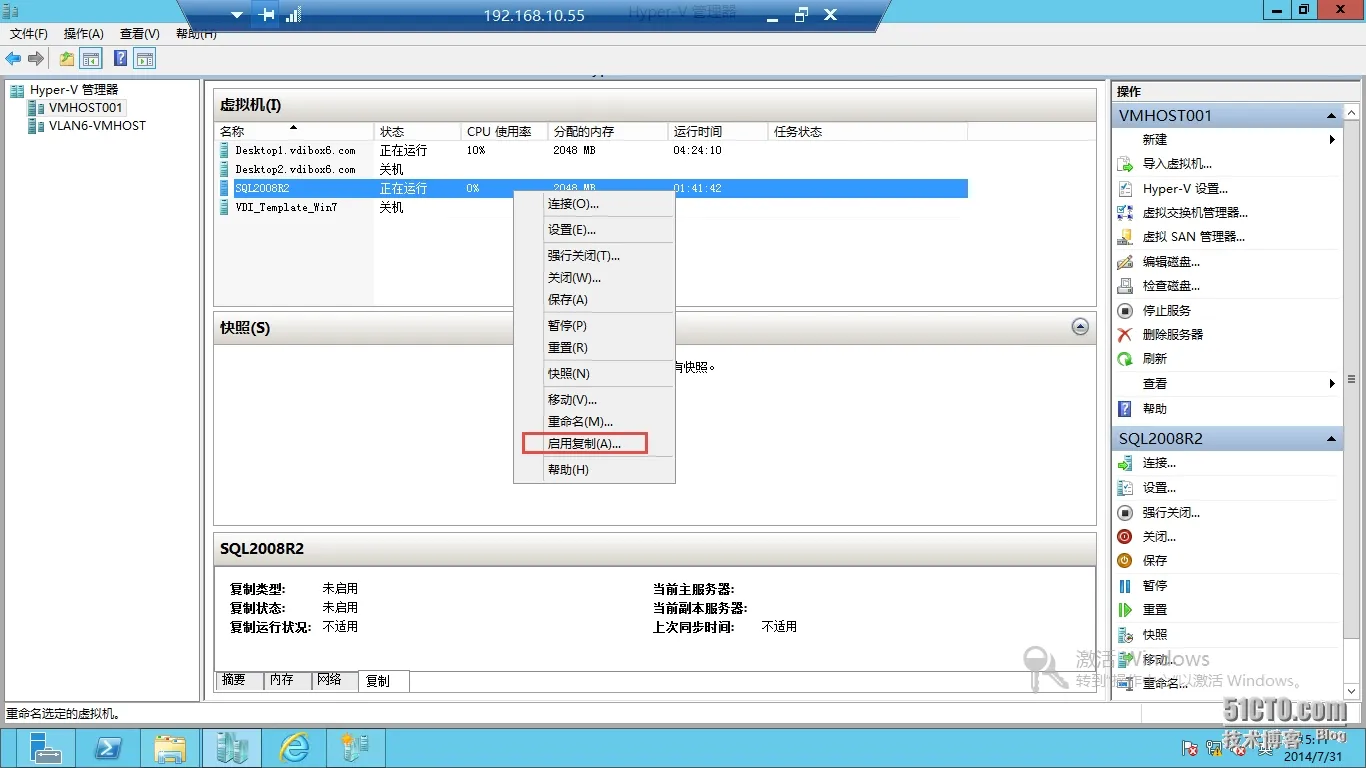The image size is (1366, 768).
Task: Switch to the 网络 tab
Action: [334, 680]
